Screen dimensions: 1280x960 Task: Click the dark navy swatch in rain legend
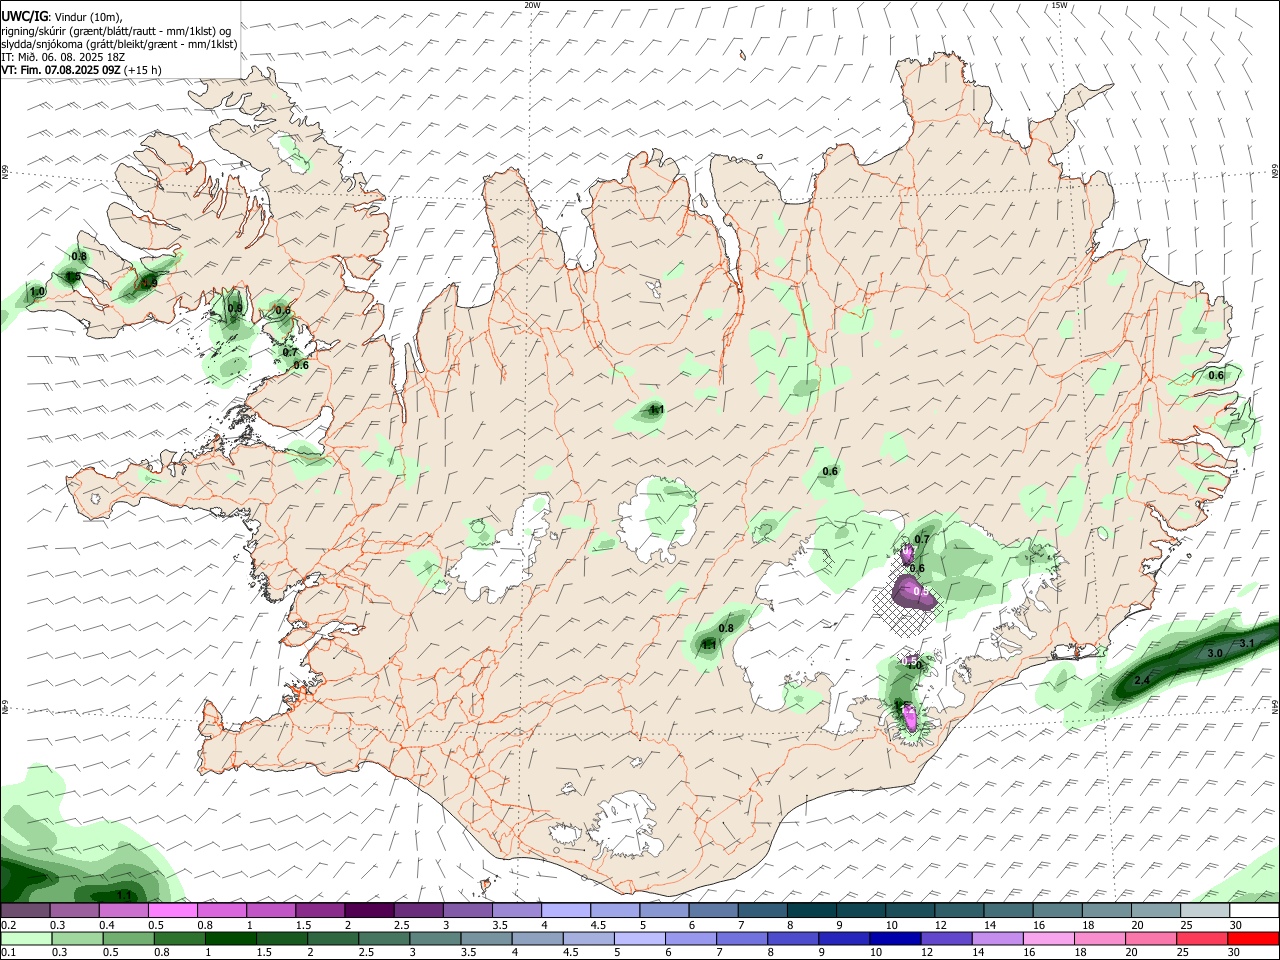pyautogui.click(x=893, y=938)
